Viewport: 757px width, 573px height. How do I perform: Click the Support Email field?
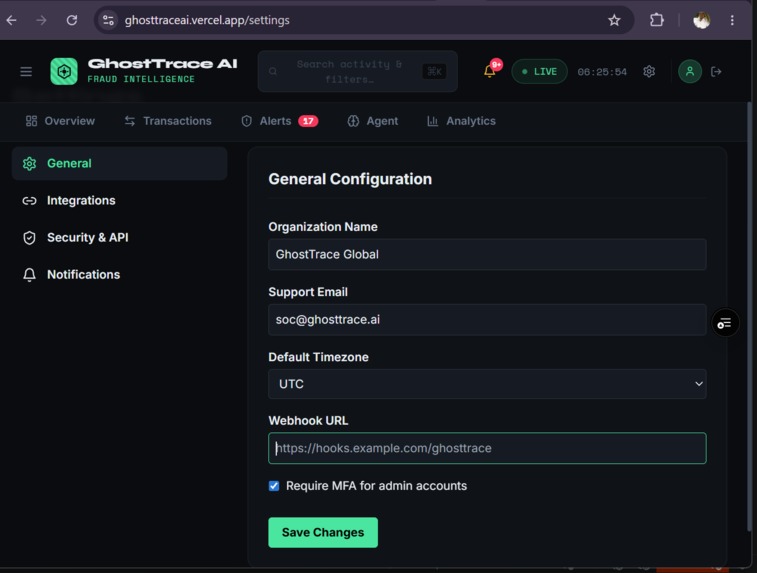487,320
